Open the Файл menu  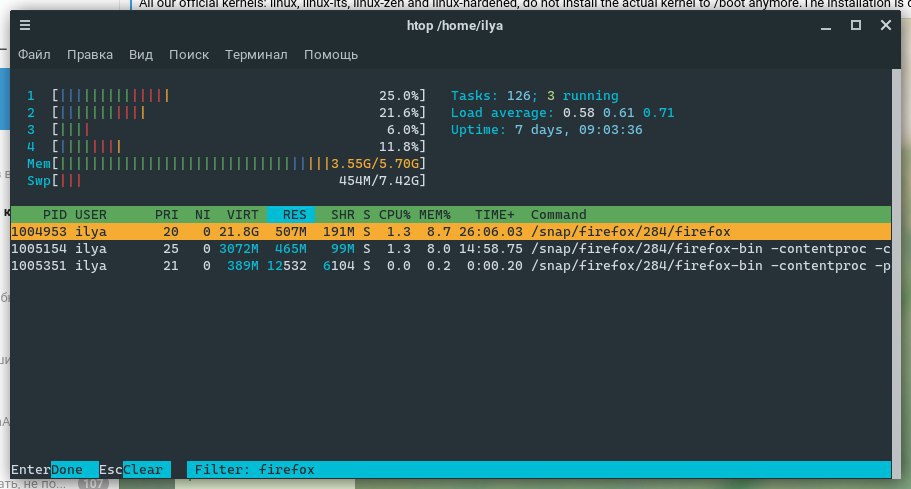[x=34, y=55]
